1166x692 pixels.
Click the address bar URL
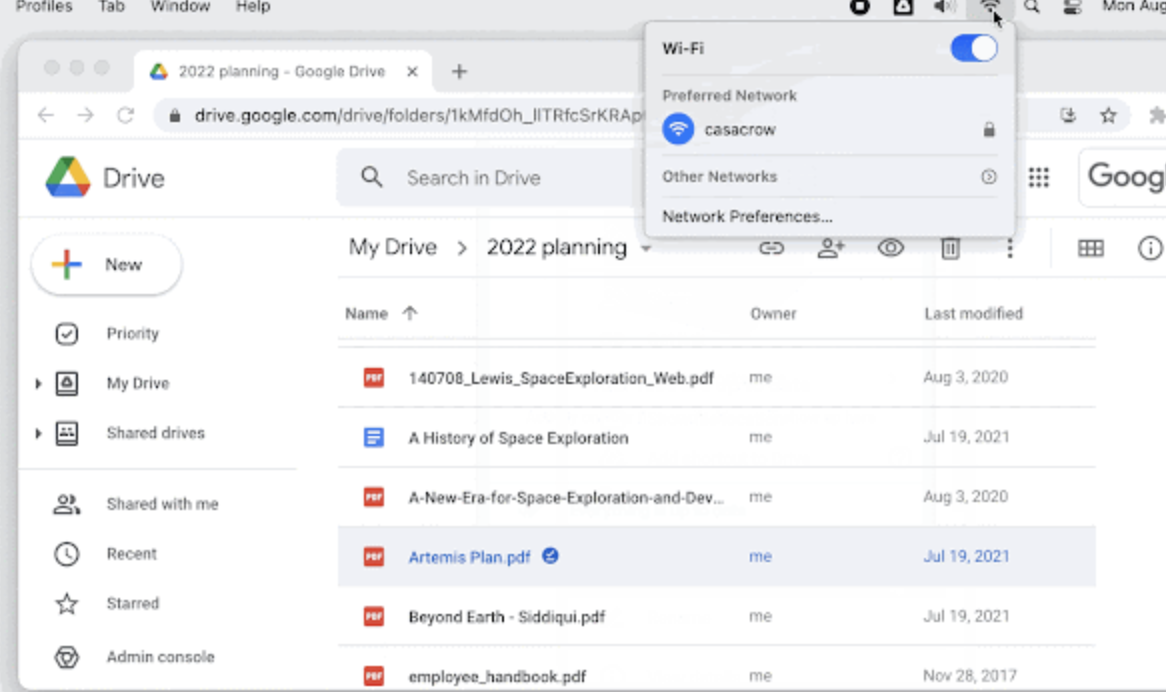click(x=418, y=115)
